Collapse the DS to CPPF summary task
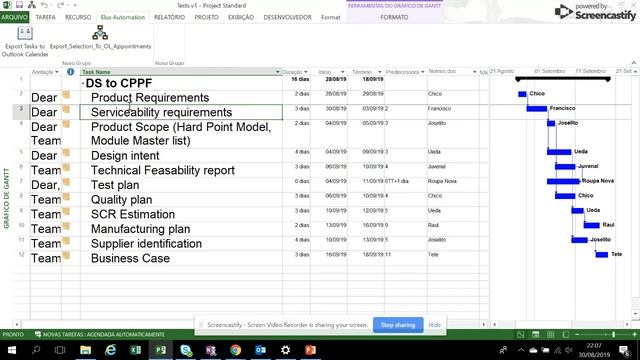The width and height of the screenshot is (640, 360). pos(83,83)
